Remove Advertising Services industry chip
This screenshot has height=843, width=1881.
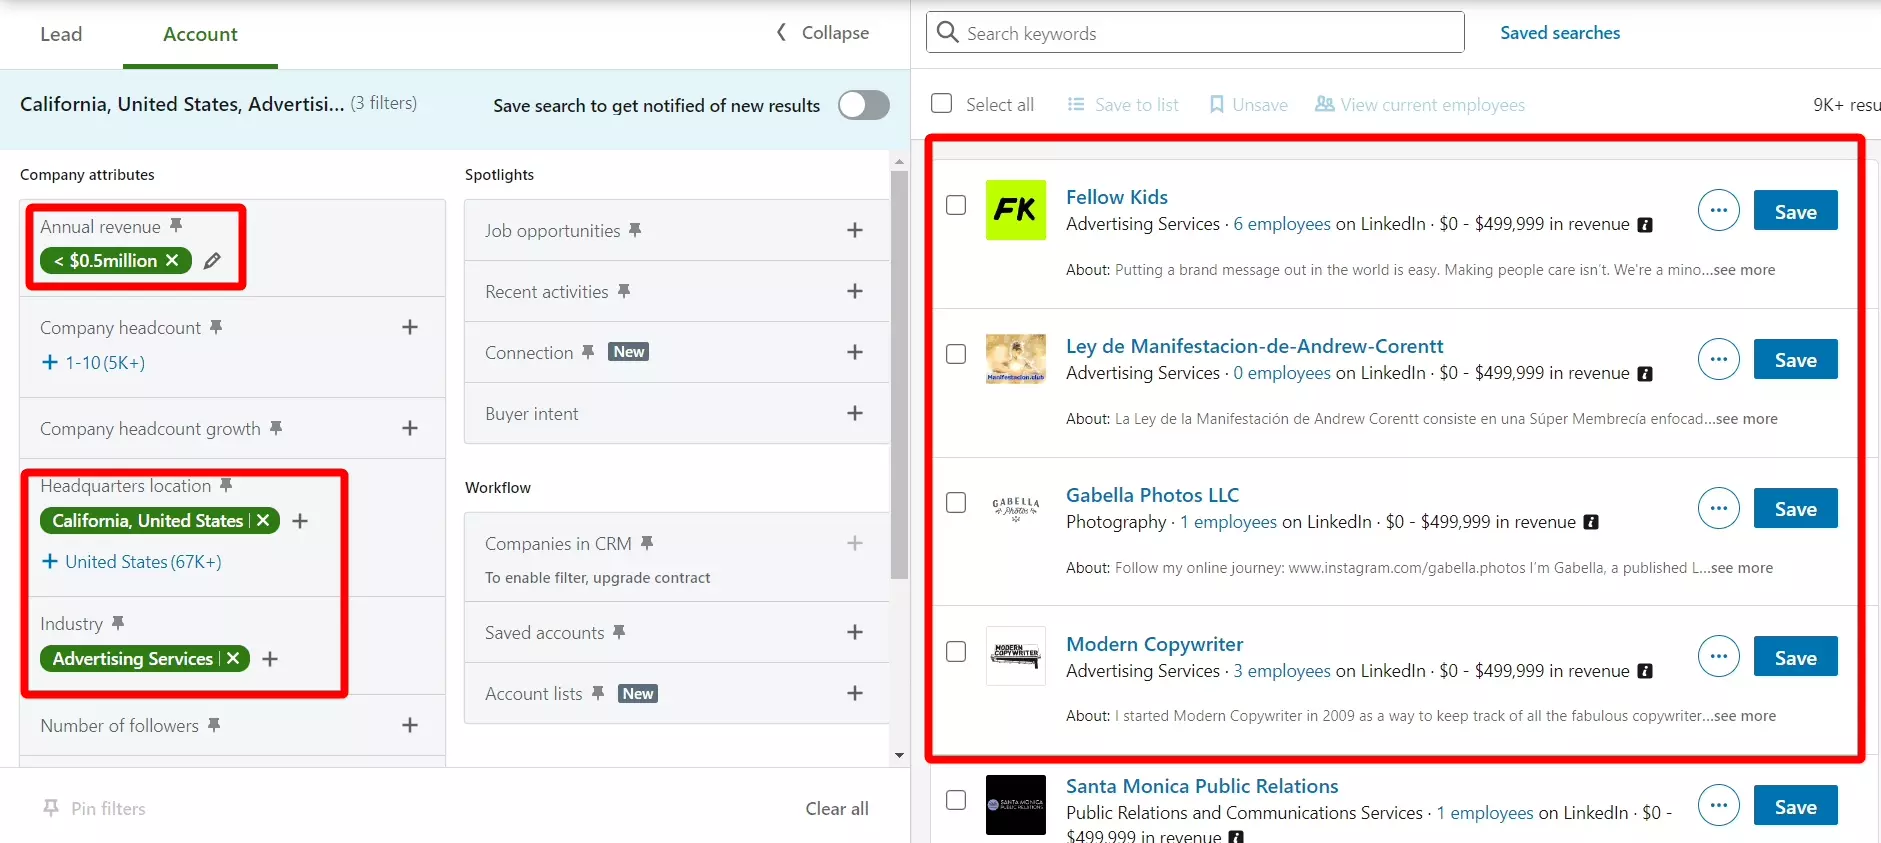pos(233,658)
